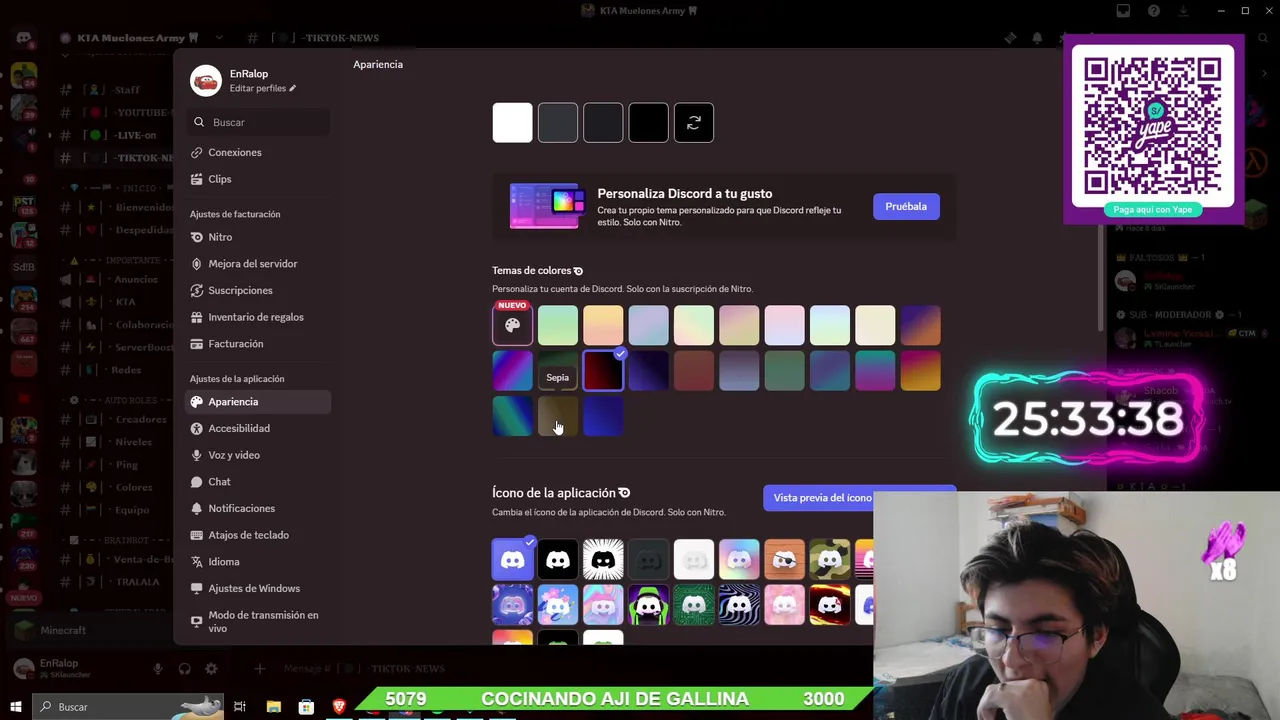Select the default blurple Discord app icon
The width and height of the screenshot is (1280, 720).
pyautogui.click(x=513, y=560)
